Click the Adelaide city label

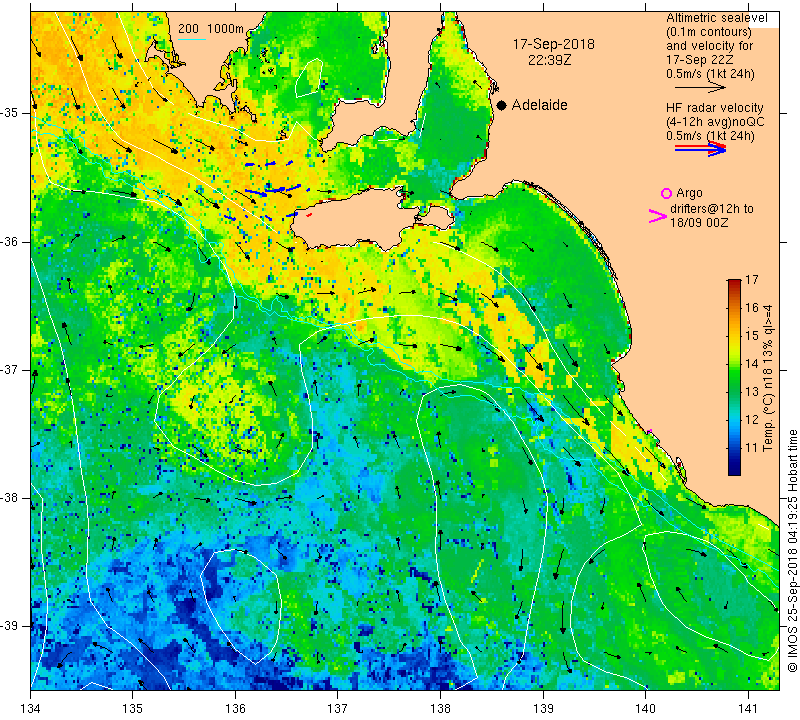(539, 105)
